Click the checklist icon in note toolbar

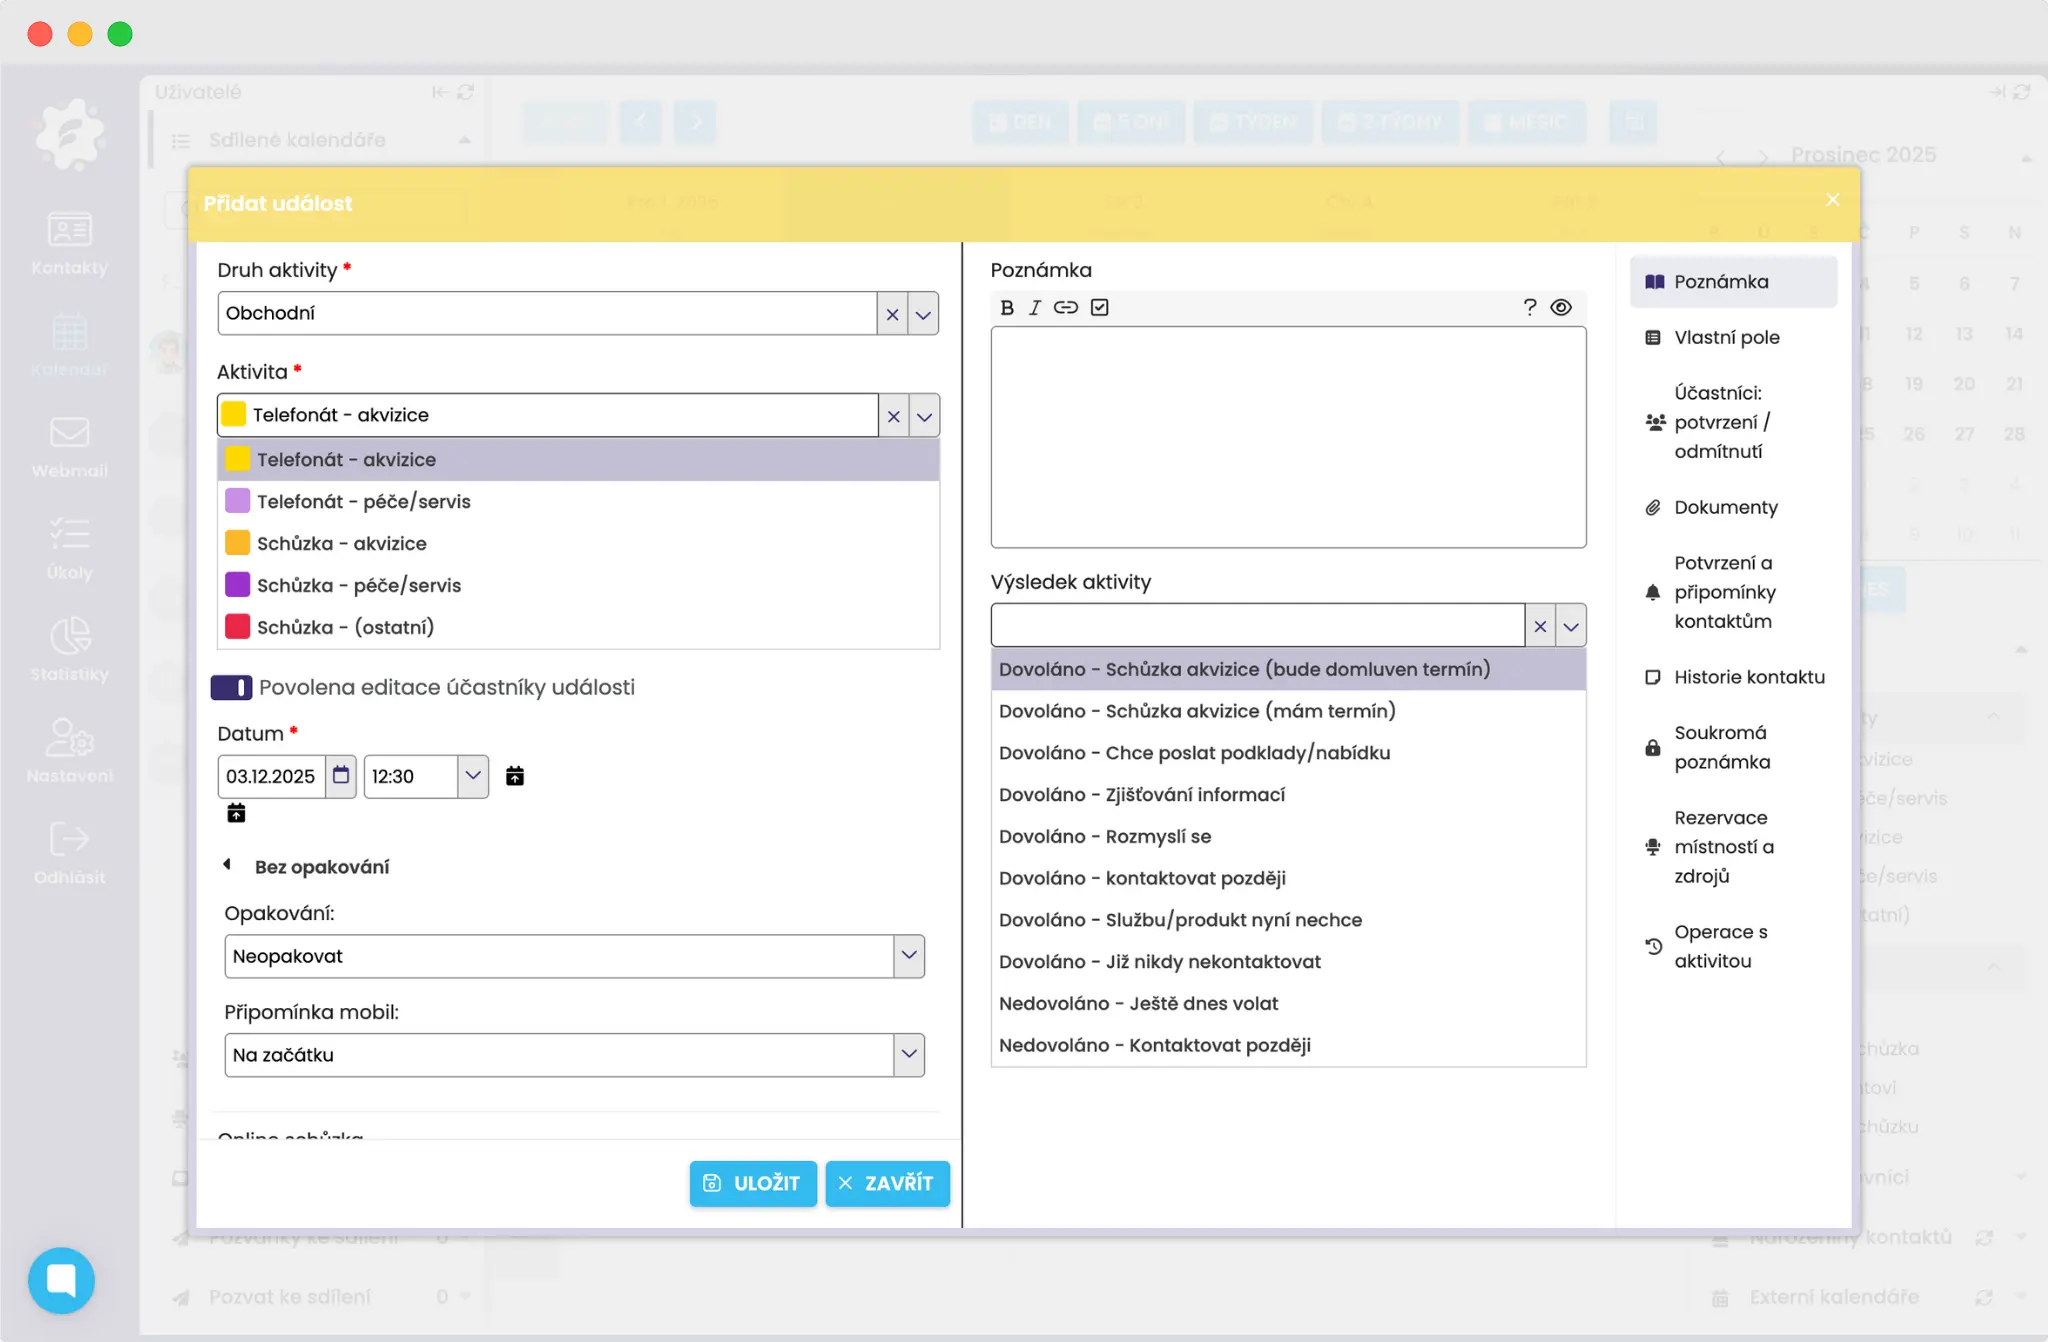[1100, 308]
